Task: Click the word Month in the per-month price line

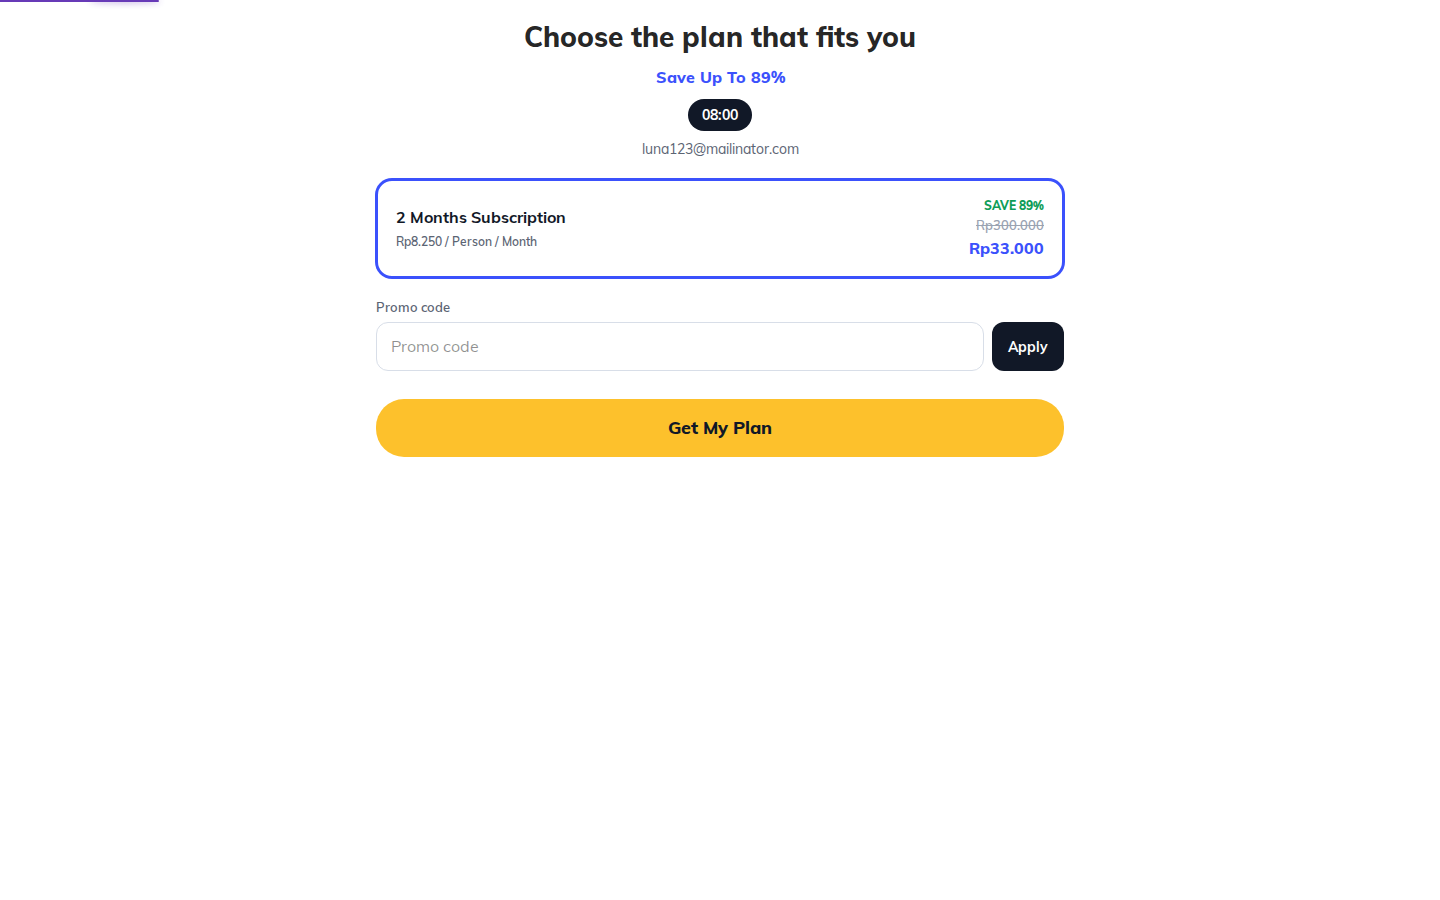Action: 519,241
